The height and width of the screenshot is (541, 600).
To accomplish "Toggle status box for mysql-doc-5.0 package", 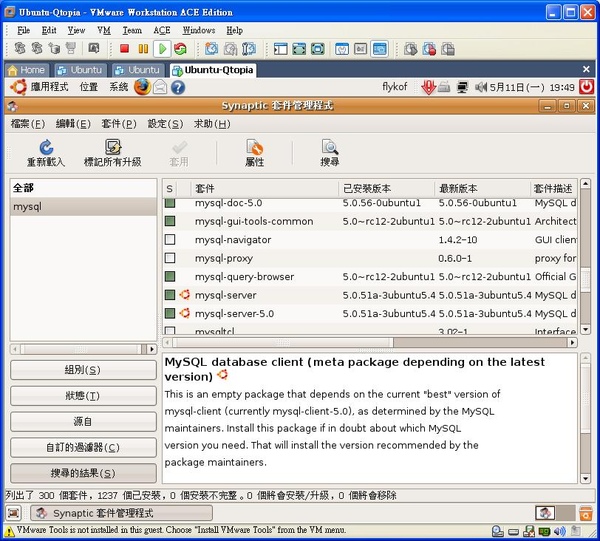I will click(170, 203).
